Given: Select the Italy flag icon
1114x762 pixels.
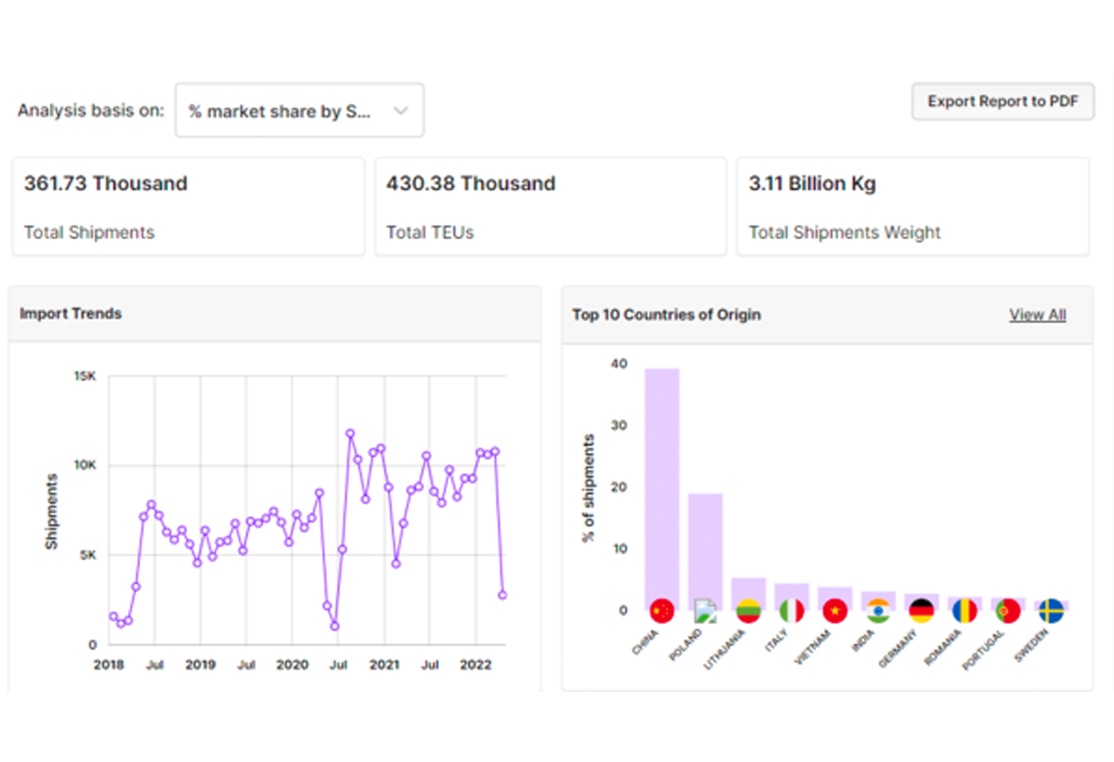Looking at the screenshot, I should click(791, 611).
